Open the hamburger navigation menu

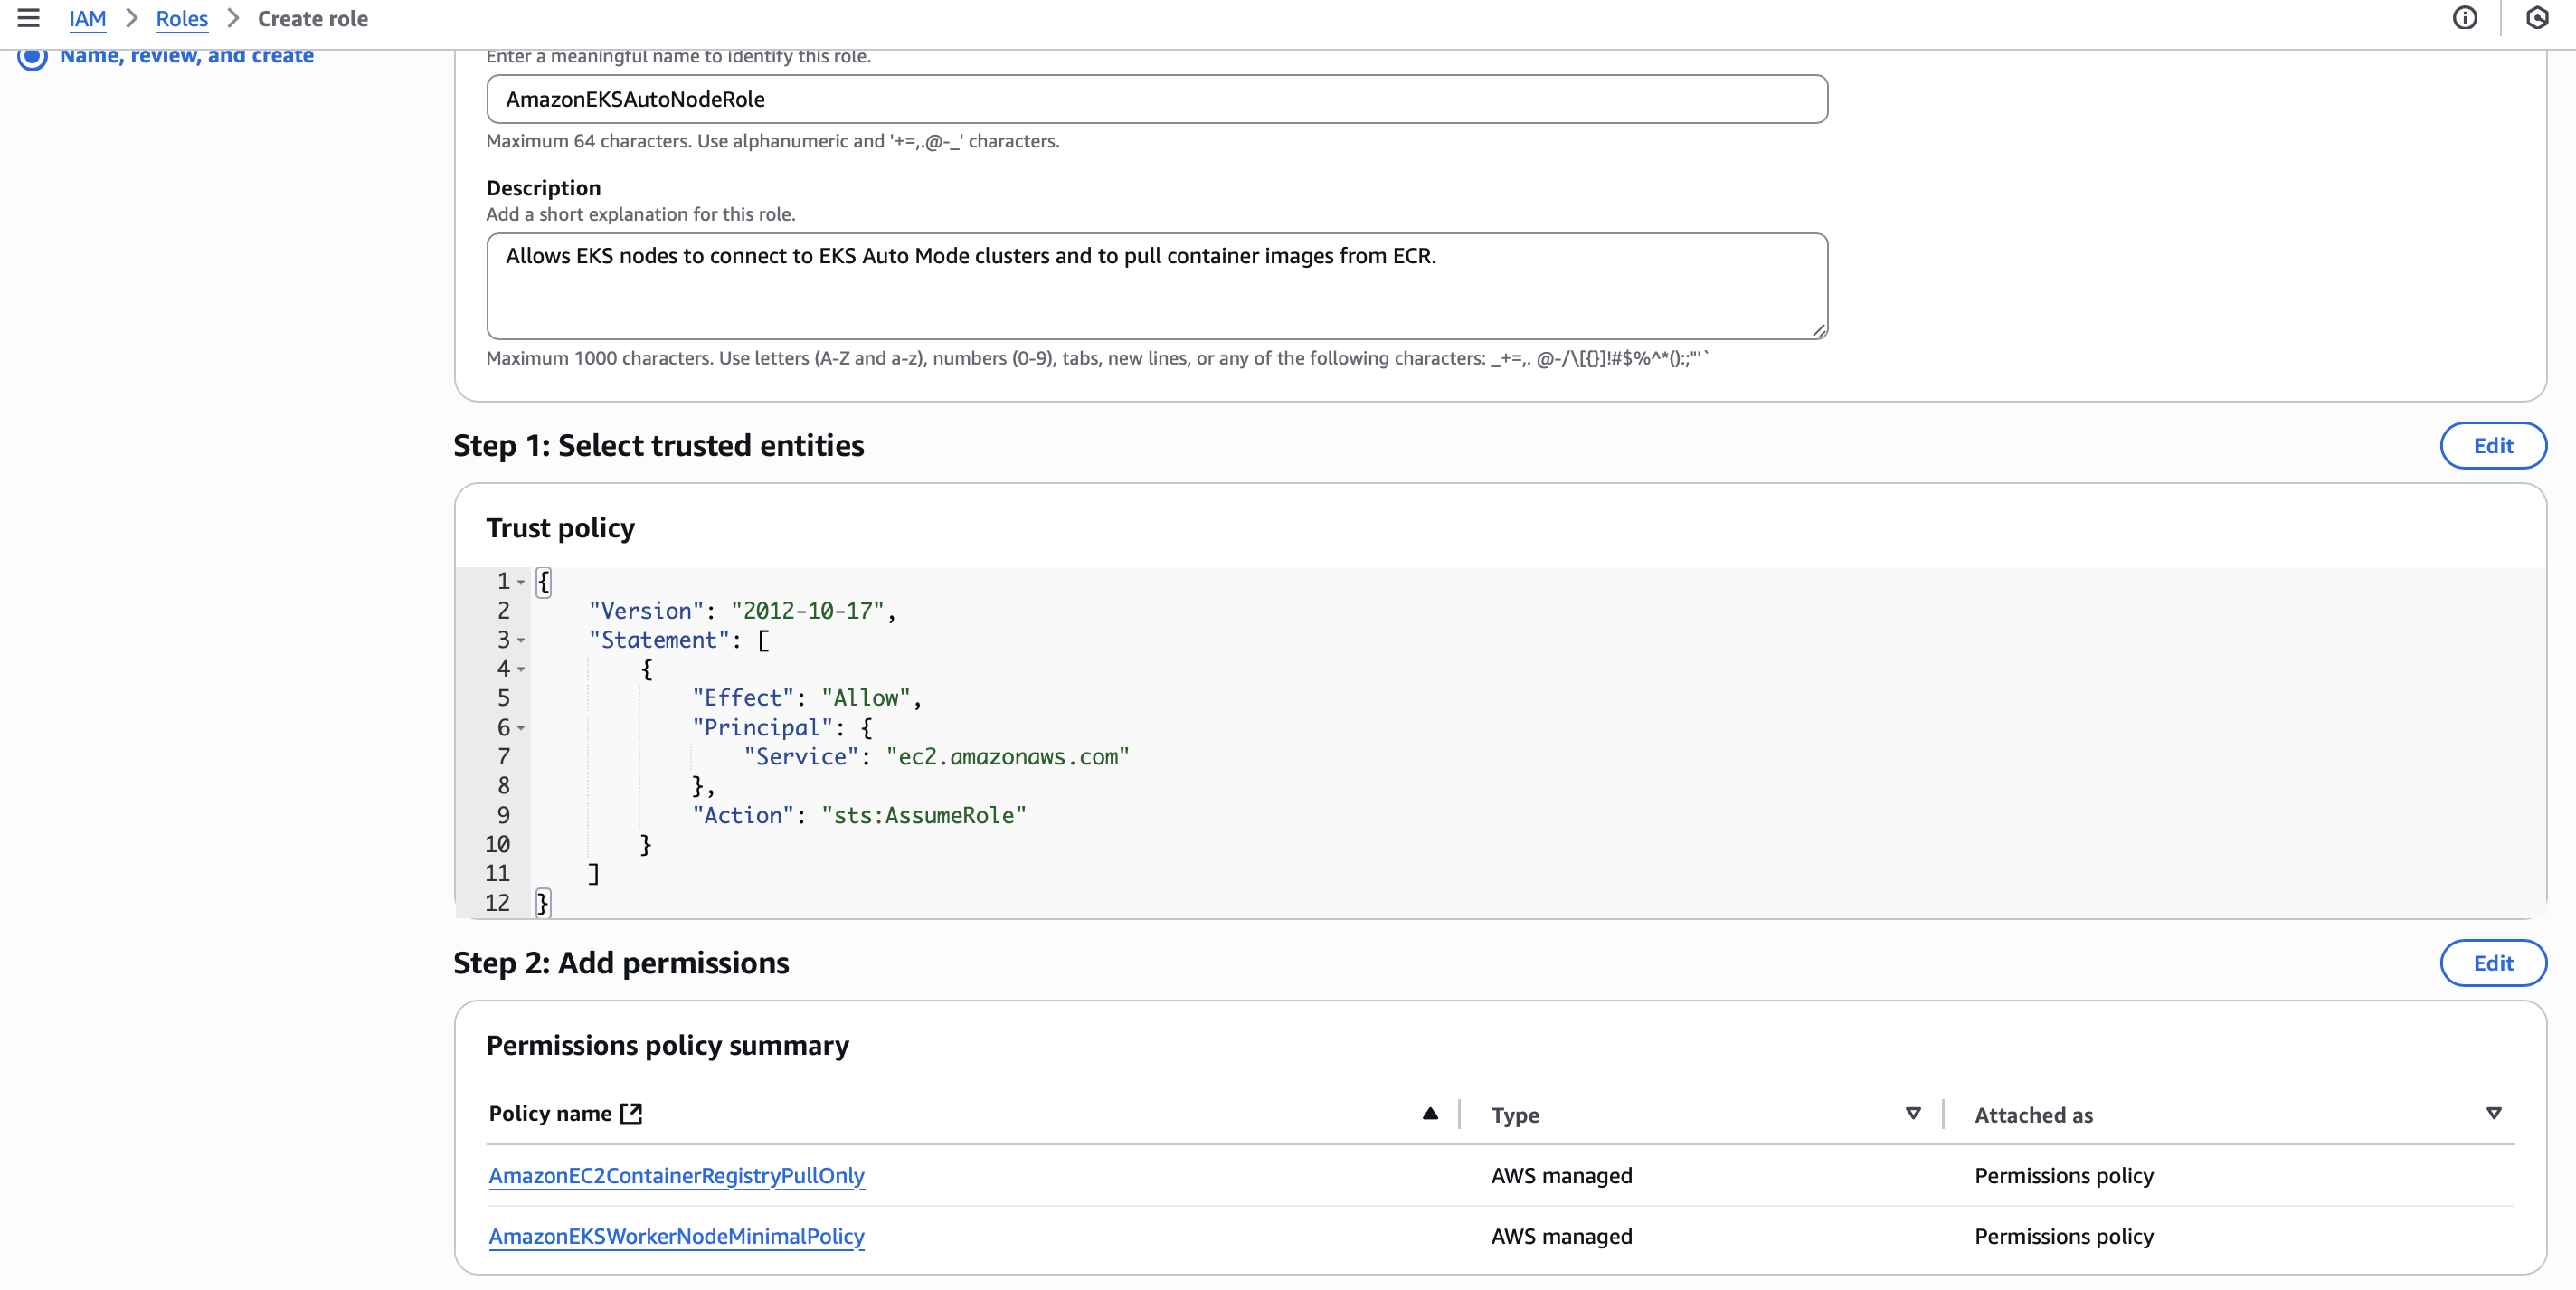click(x=28, y=18)
